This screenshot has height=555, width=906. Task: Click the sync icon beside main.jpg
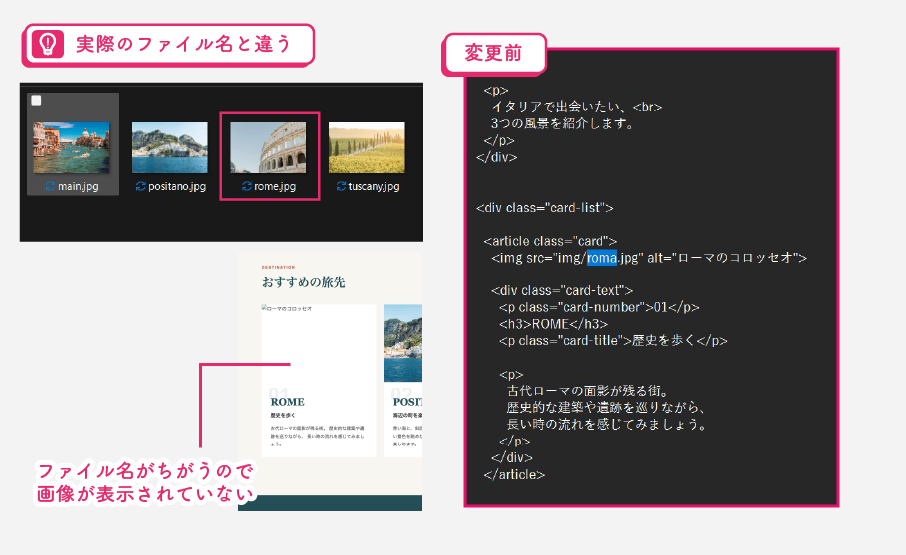tap(51, 186)
